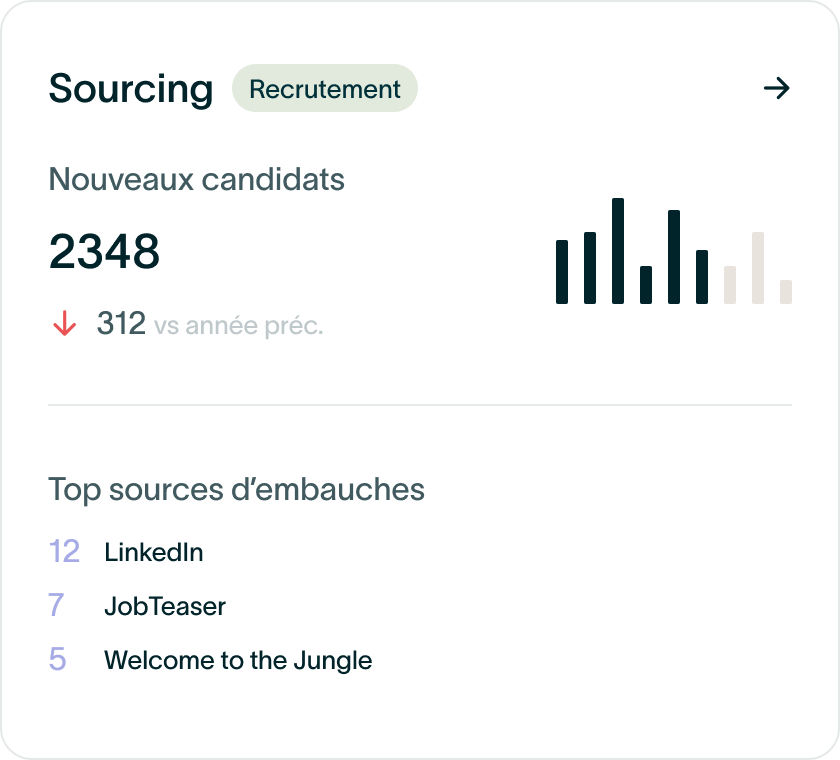Select the rightmost light bar in the chart

coord(786,292)
